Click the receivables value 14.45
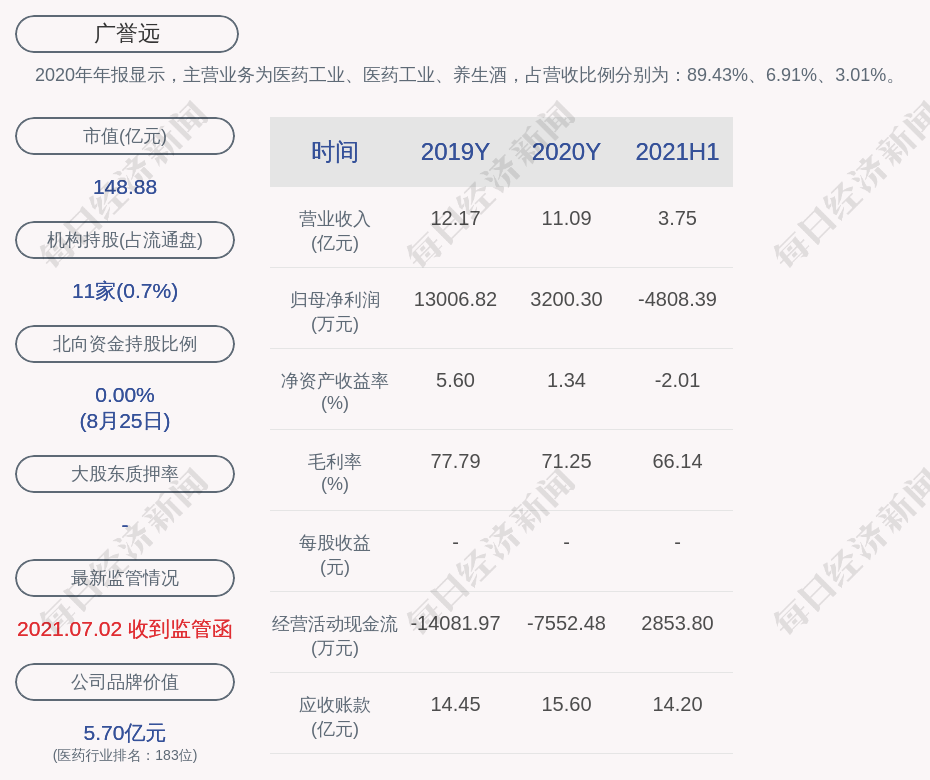 coord(455,705)
